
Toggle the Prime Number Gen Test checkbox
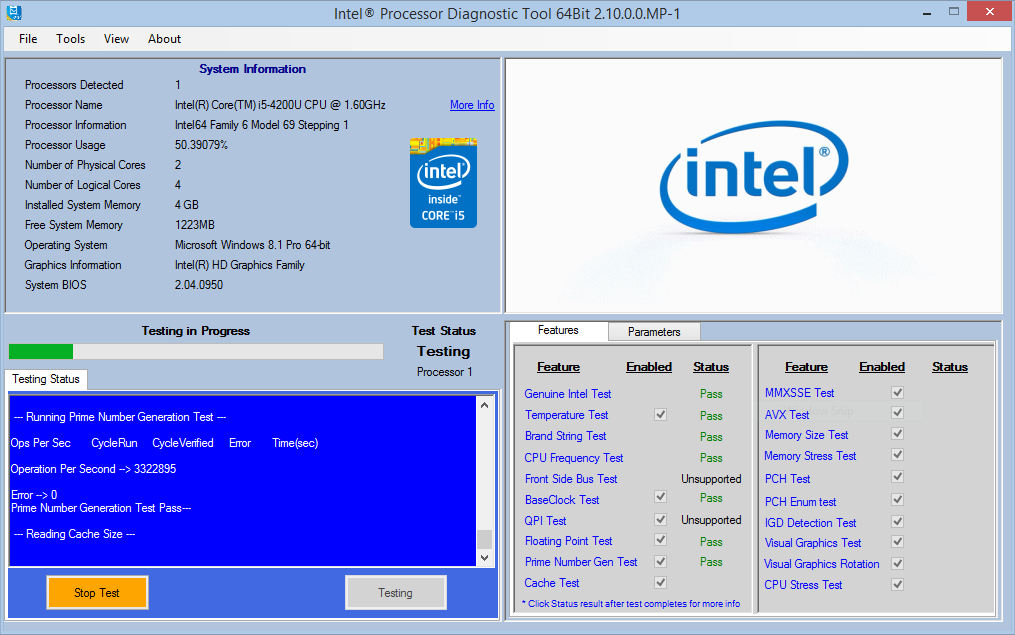(660, 561)
